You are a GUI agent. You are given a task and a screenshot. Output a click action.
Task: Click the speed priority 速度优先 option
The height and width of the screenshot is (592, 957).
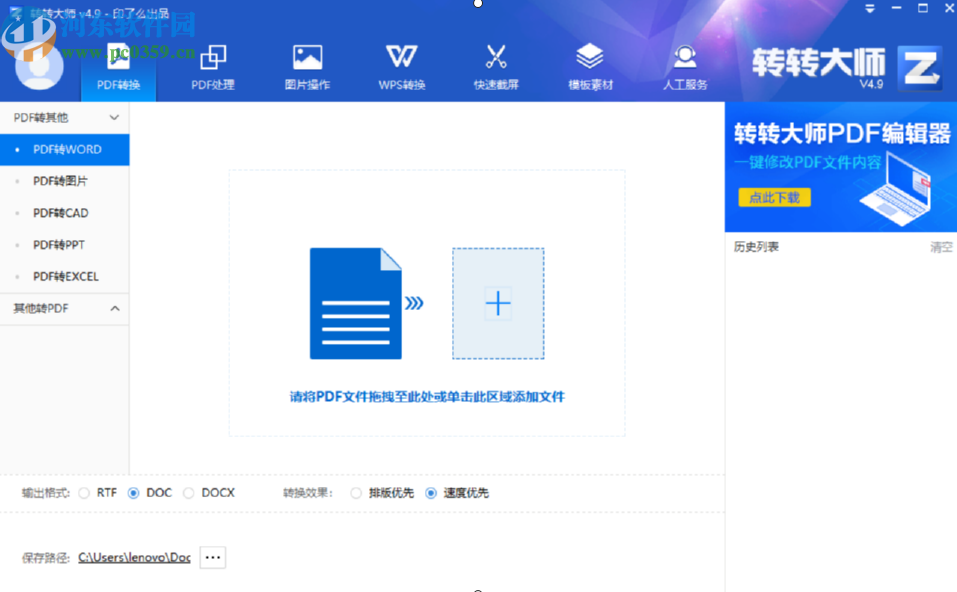click(430, 492)
